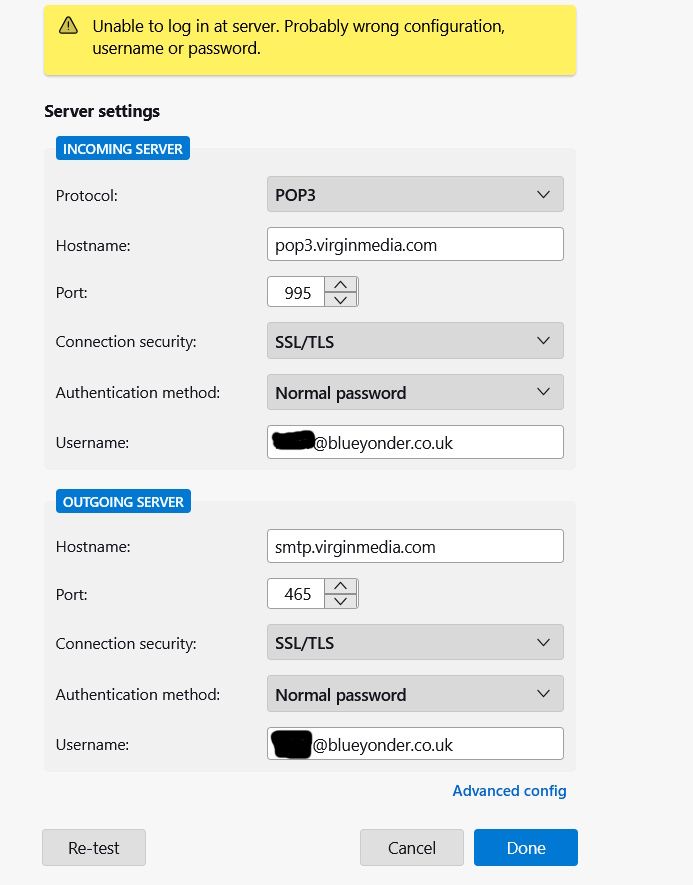
Task: Increase outgoing port with up arrow
Action: tap(340, 586)
